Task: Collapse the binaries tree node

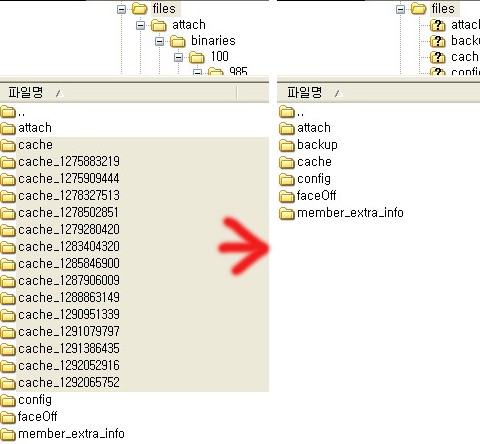Action: (x=160, y=41)
